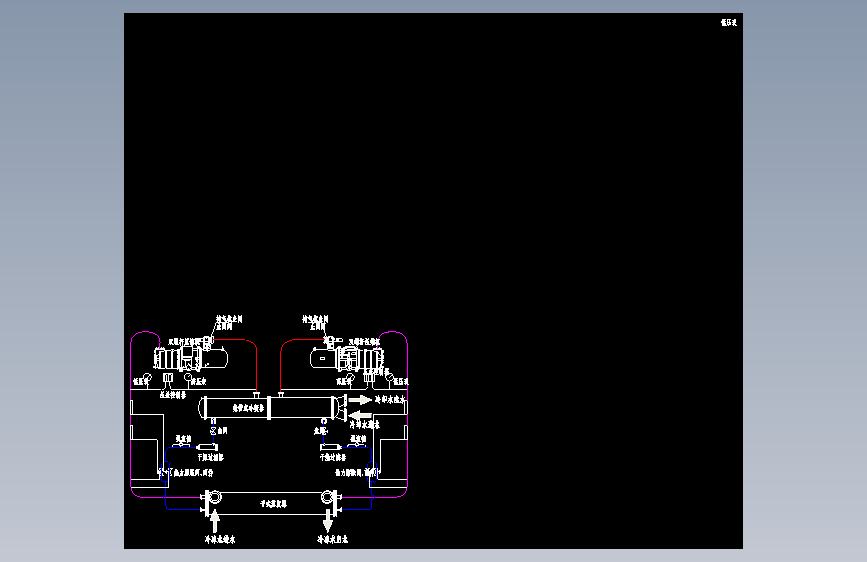This screenshot has height=562, width=867.
Task: Click the right-pointing cooling water arrow
Action: 360,399
